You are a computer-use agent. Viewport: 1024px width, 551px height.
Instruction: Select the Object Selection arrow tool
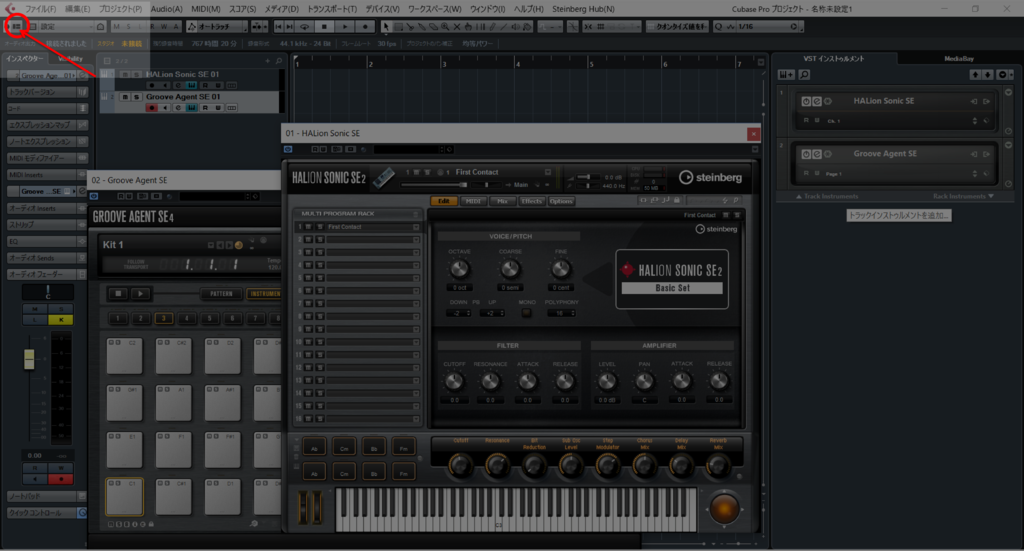pos(386,27)
